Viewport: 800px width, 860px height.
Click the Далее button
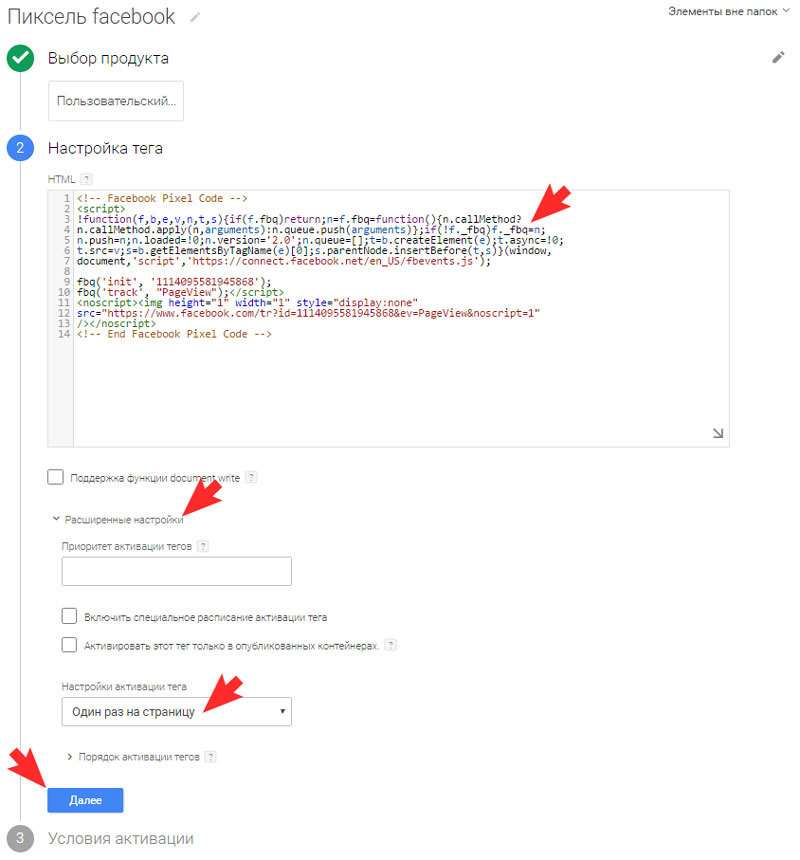click(x=85, y=800)
